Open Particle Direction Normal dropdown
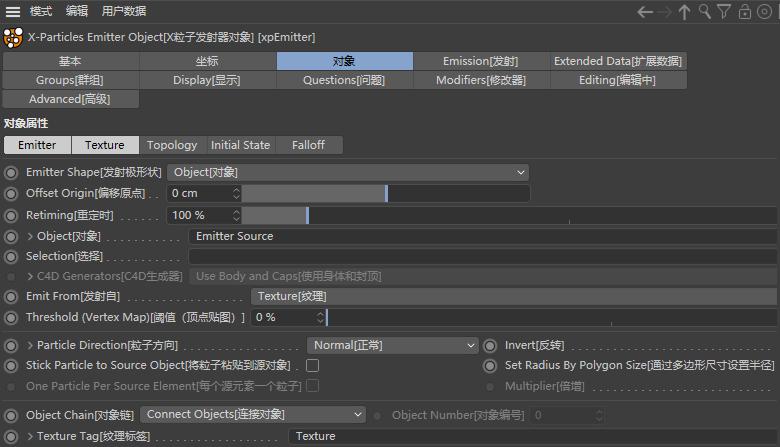The height and width of the screenshot is (447, 780). coord(392,345)
